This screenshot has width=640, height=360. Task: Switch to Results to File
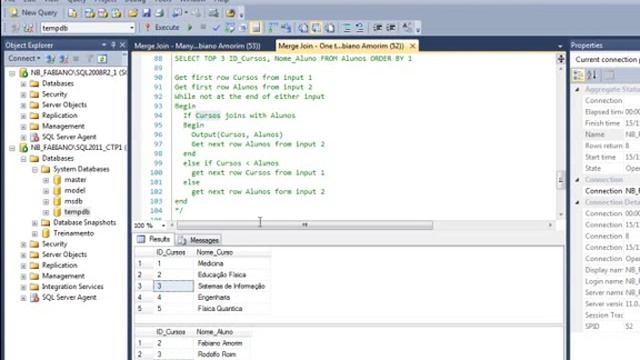click(x=330, y=28)
